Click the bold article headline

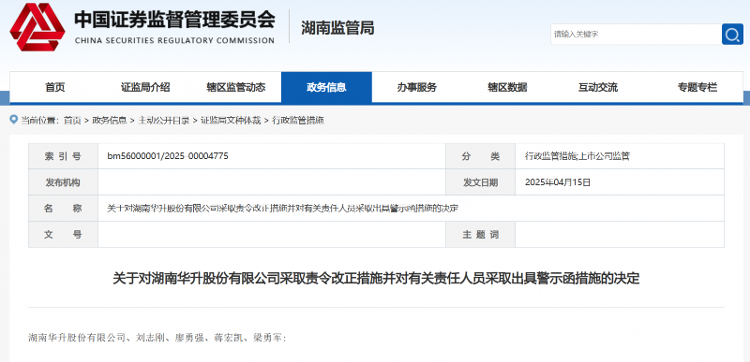(376, 278)
